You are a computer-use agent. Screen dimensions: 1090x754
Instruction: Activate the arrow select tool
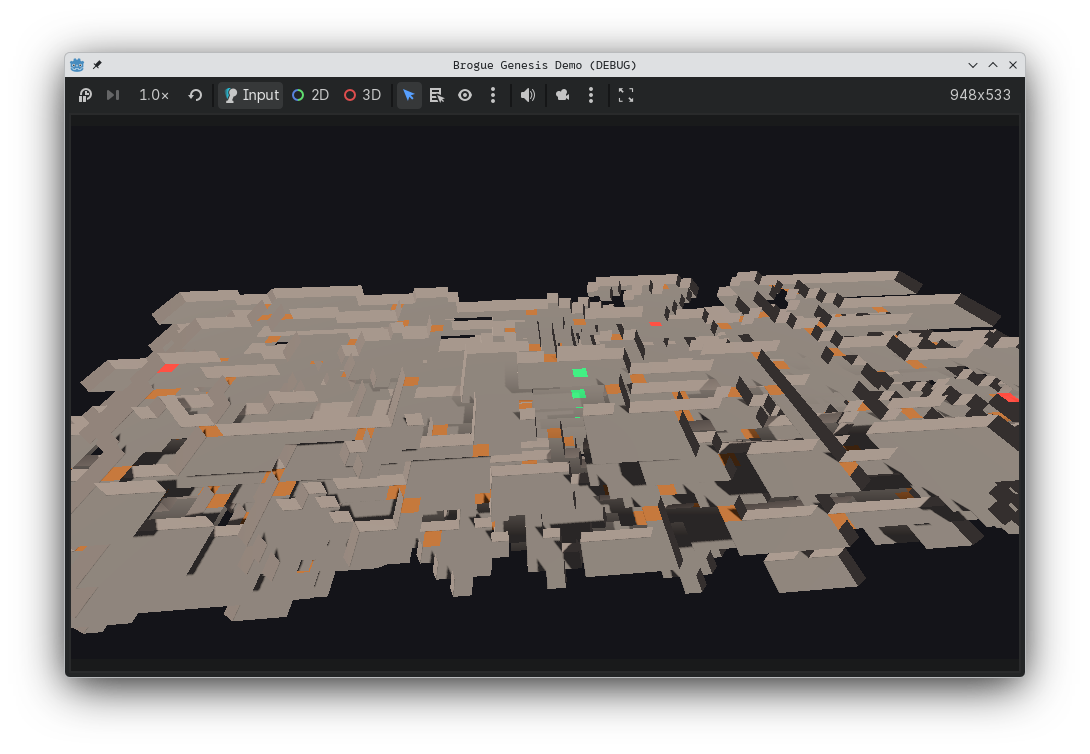click(x=409, y=95)
